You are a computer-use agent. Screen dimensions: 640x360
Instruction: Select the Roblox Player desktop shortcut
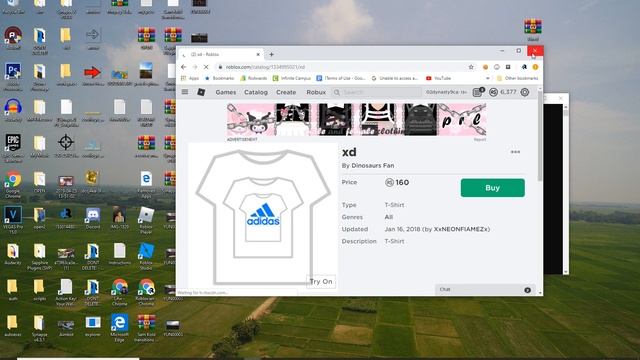click(x=146, y=220)
